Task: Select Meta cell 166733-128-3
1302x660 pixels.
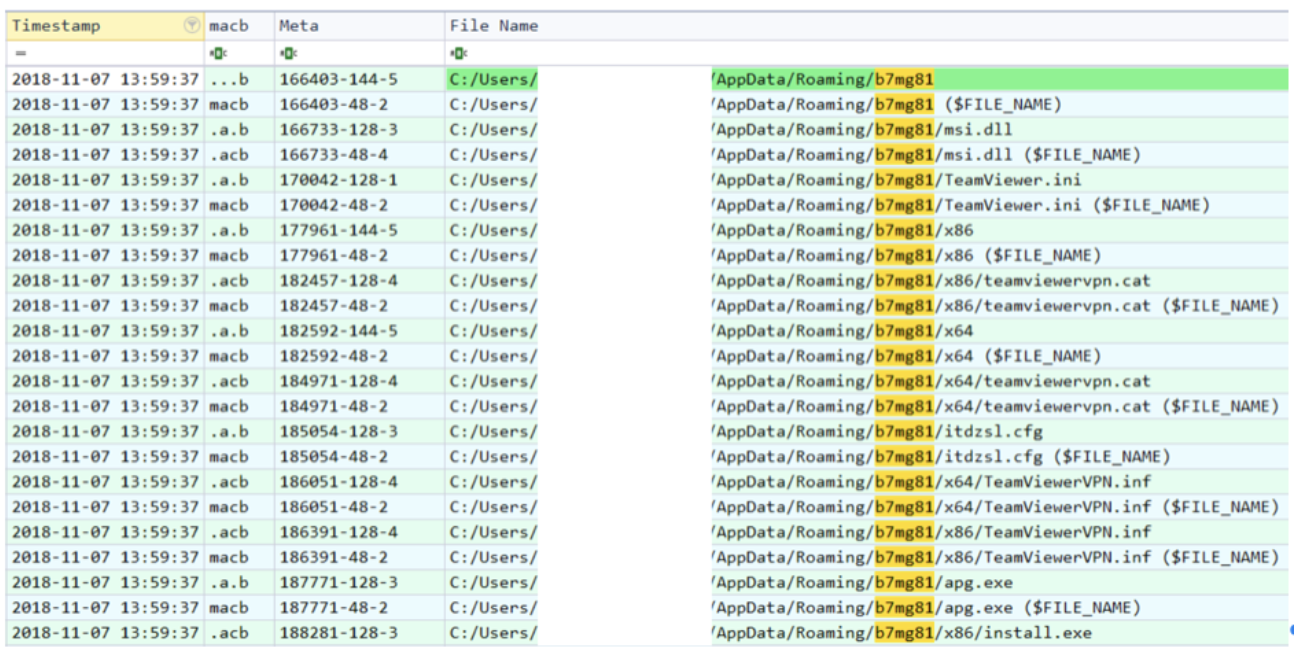Action: [360, 129]
